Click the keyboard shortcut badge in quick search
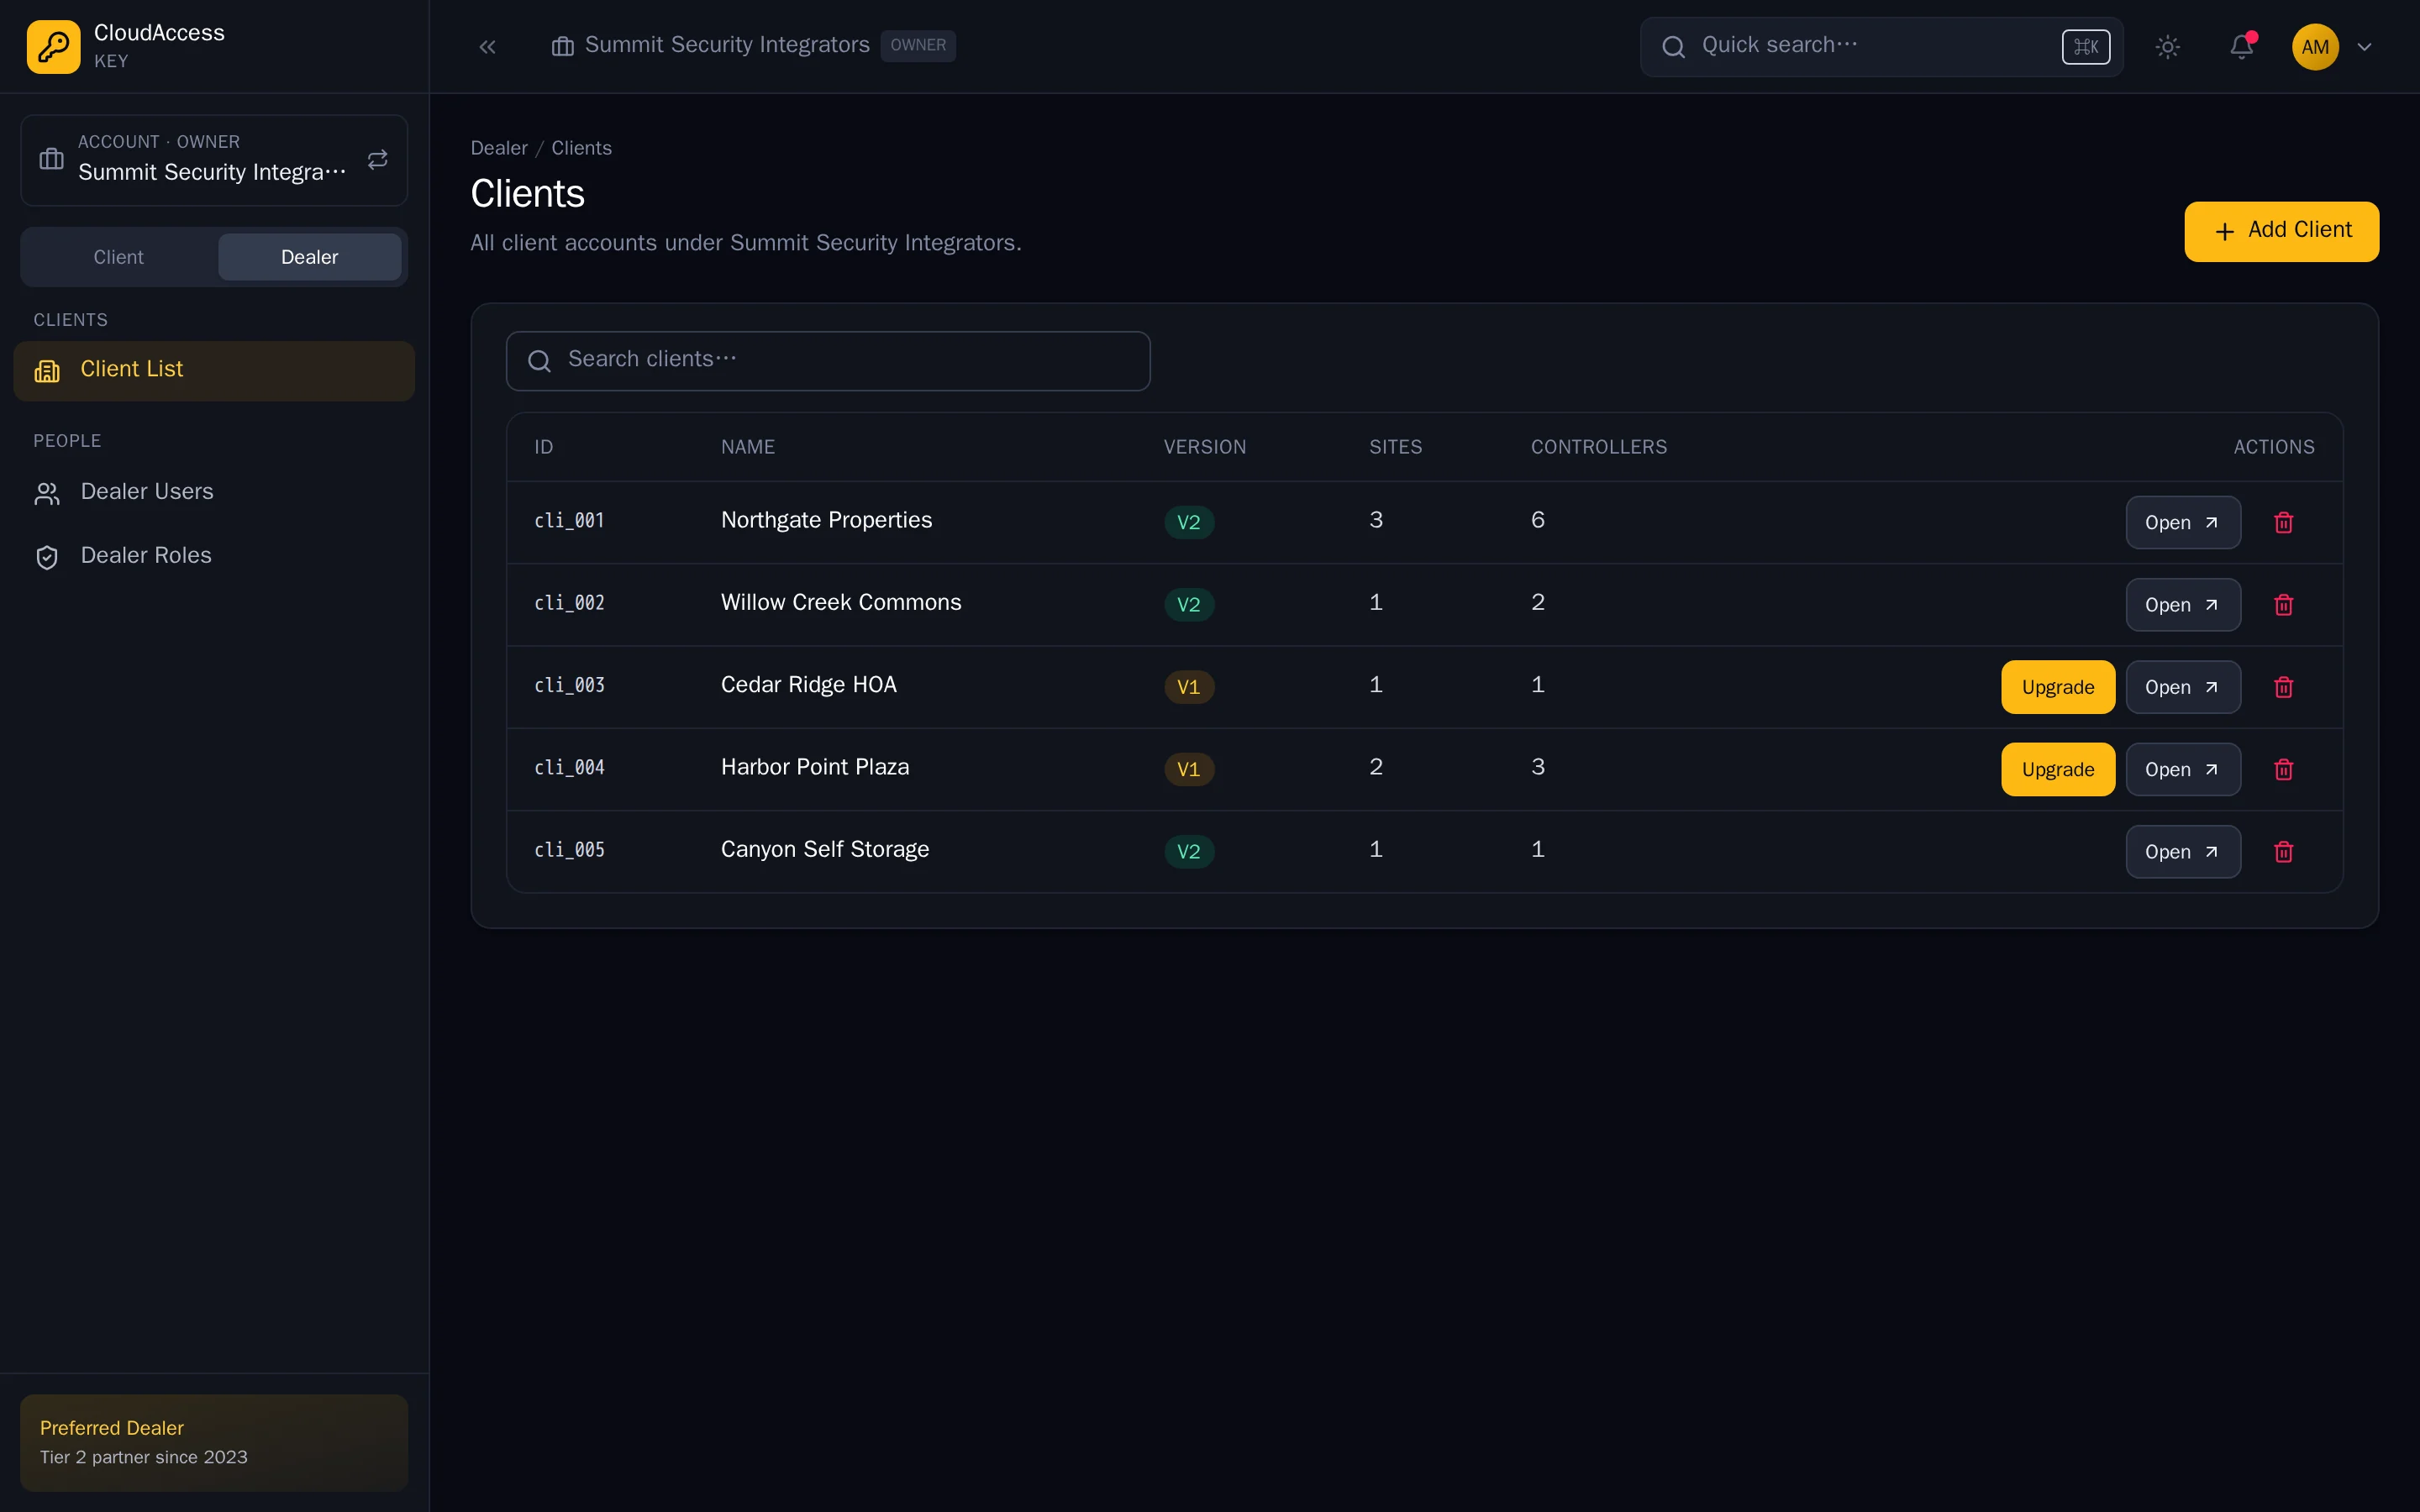Image resolution: width=2420 pixels, height=1512 pixels. (x=2085, y=46)
